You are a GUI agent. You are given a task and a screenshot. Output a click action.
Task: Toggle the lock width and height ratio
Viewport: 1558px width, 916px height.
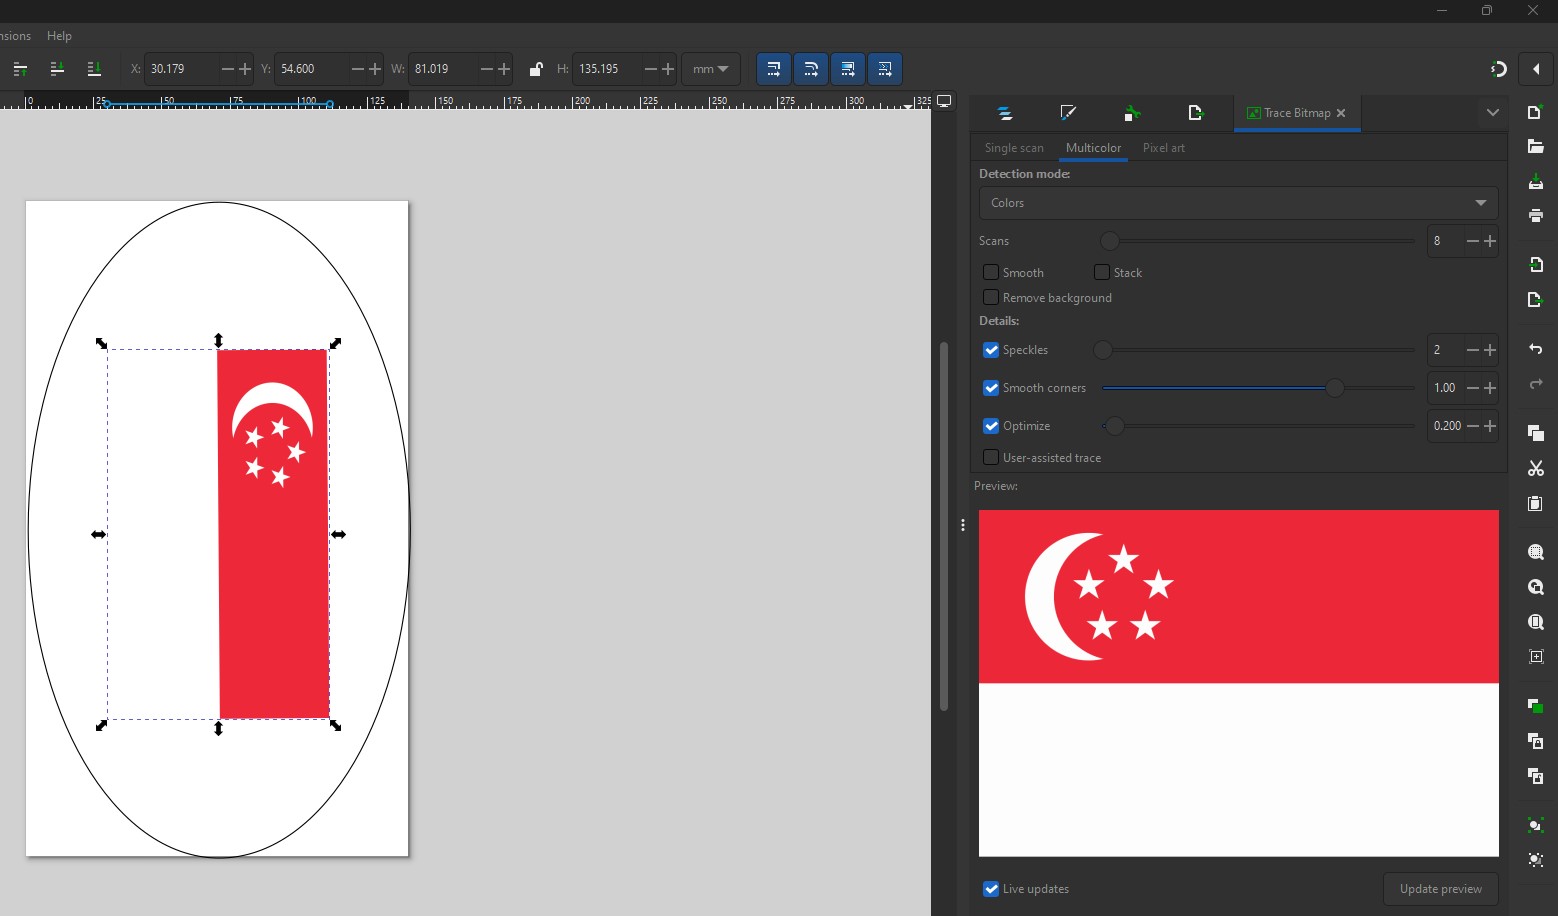coord(535,69)
